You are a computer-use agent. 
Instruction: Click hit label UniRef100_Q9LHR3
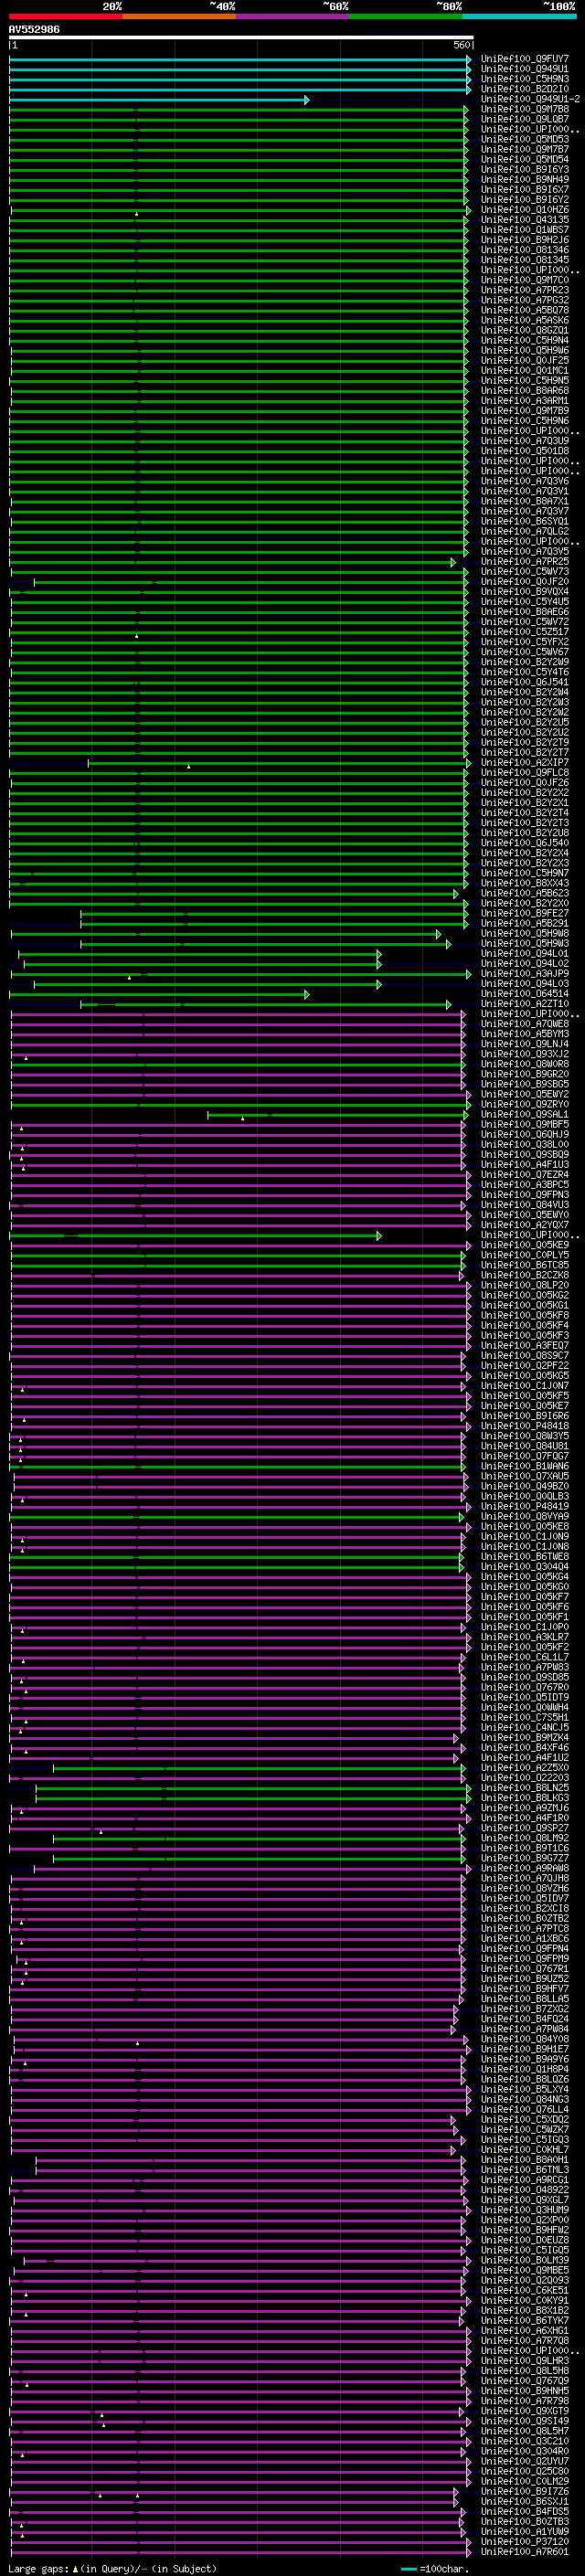524,2361
